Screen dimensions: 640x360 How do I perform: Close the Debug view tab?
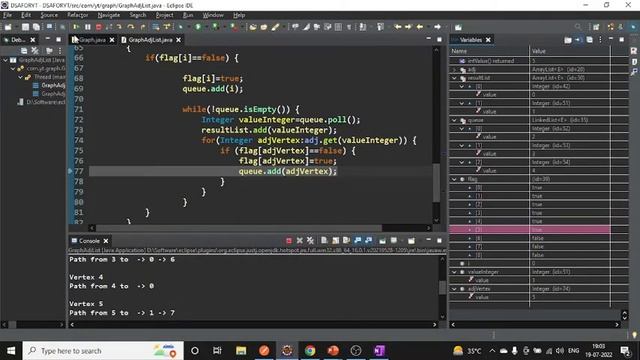tap(33, 40)
